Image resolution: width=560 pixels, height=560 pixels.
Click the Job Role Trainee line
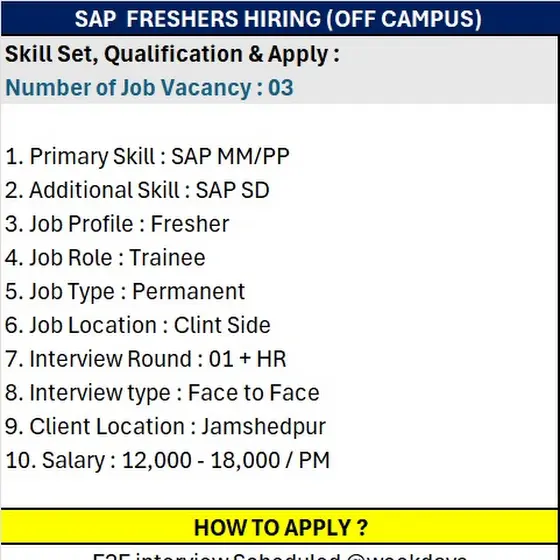[x=105, y=258]
